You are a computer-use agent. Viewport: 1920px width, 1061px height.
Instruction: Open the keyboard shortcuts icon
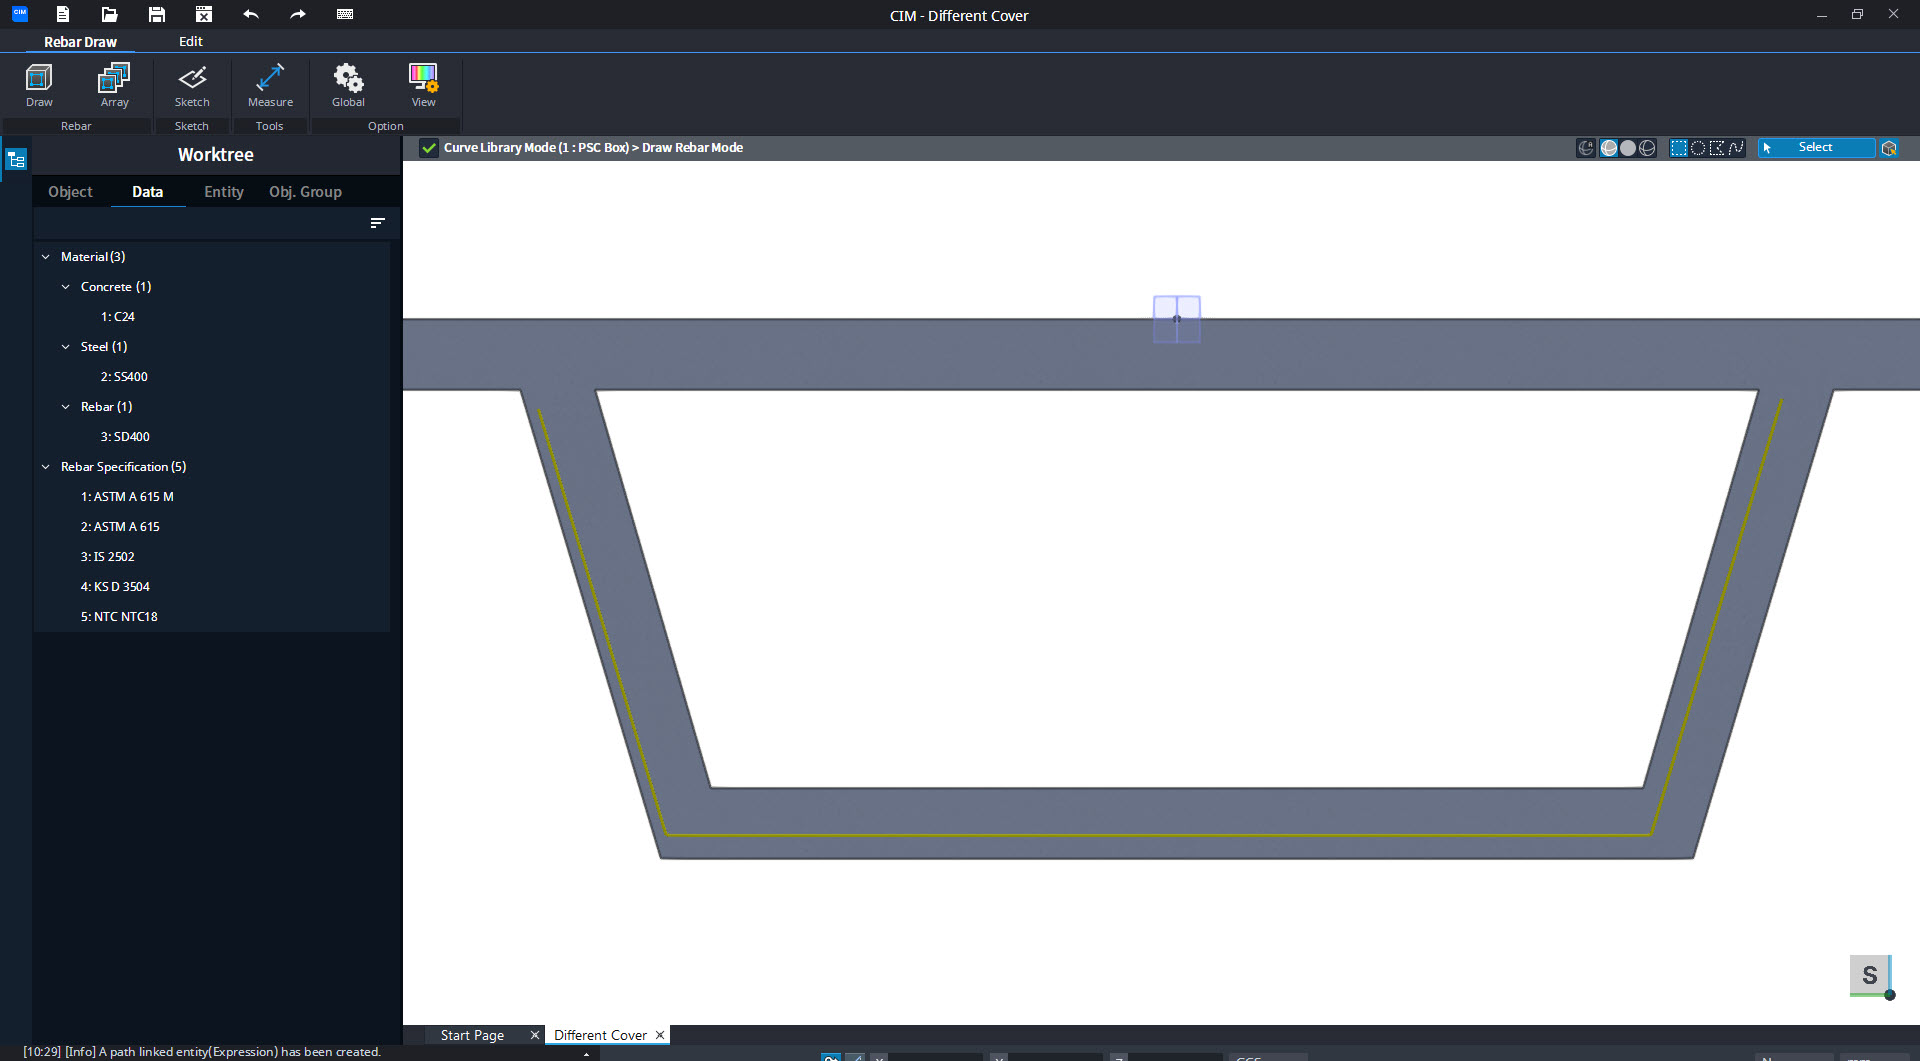(x=344, y=14)
